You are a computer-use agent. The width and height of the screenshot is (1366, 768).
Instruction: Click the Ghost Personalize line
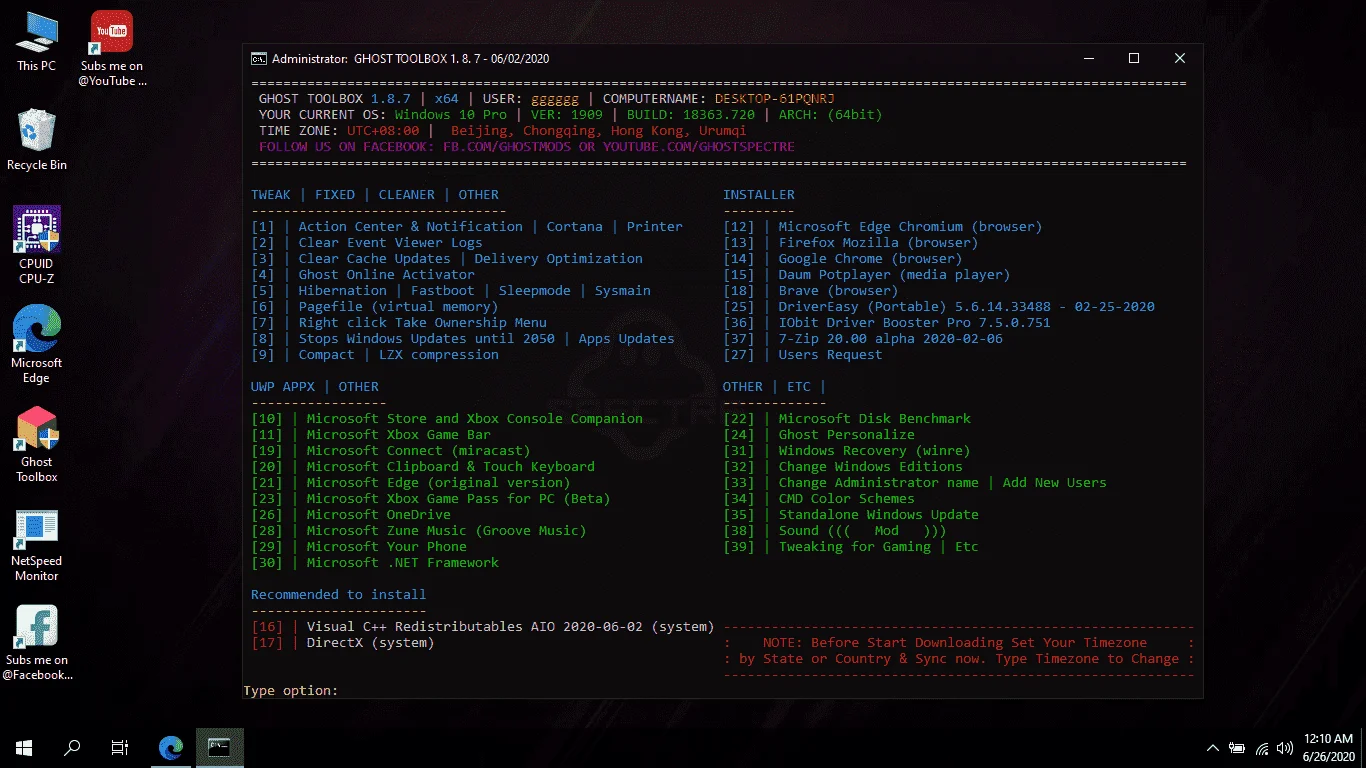pos(819,435)
